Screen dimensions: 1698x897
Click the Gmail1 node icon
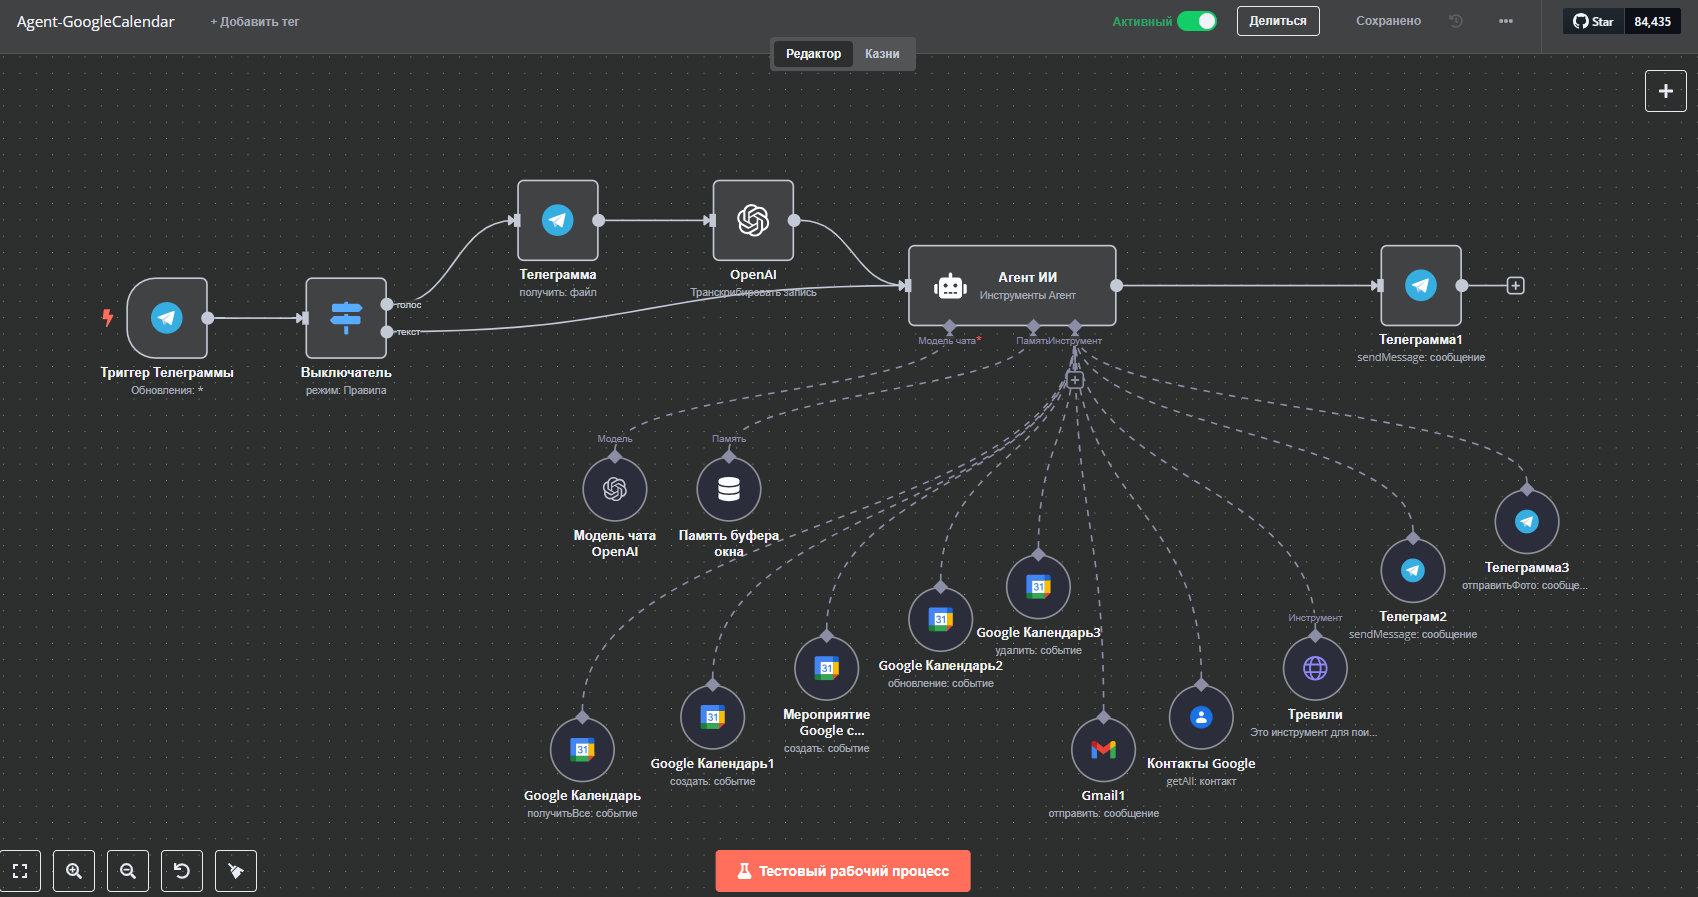click(1103, 749)
